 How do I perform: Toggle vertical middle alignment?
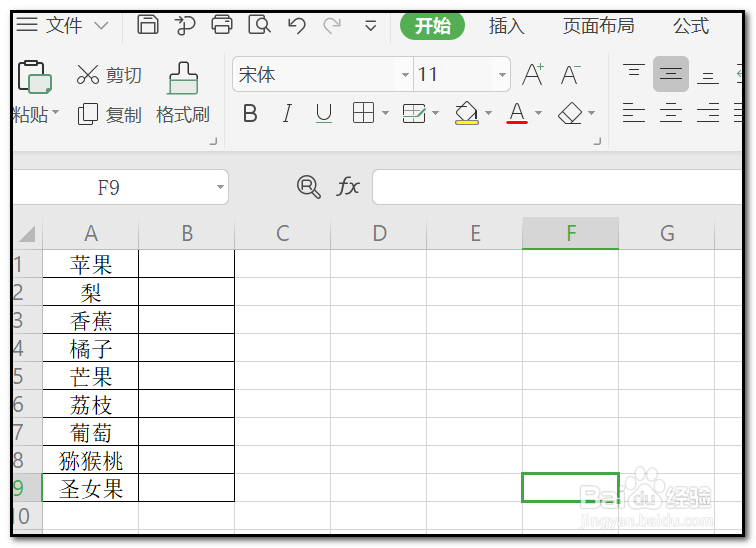(x=671, y=74)
